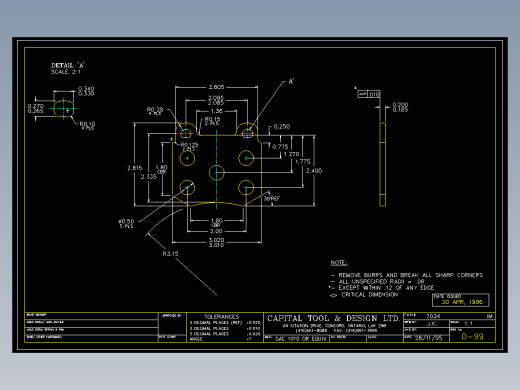Click the 'SAE 1010 OR EQUIV.' material text
Screen dimensions: 520x390
pos(301,339)
